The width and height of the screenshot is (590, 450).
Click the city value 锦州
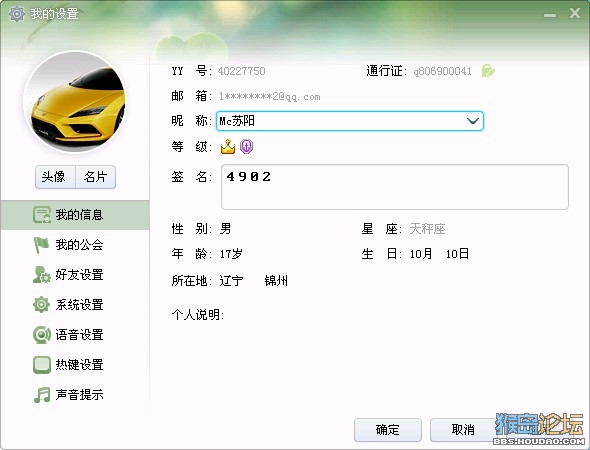(x=276, y=281)
